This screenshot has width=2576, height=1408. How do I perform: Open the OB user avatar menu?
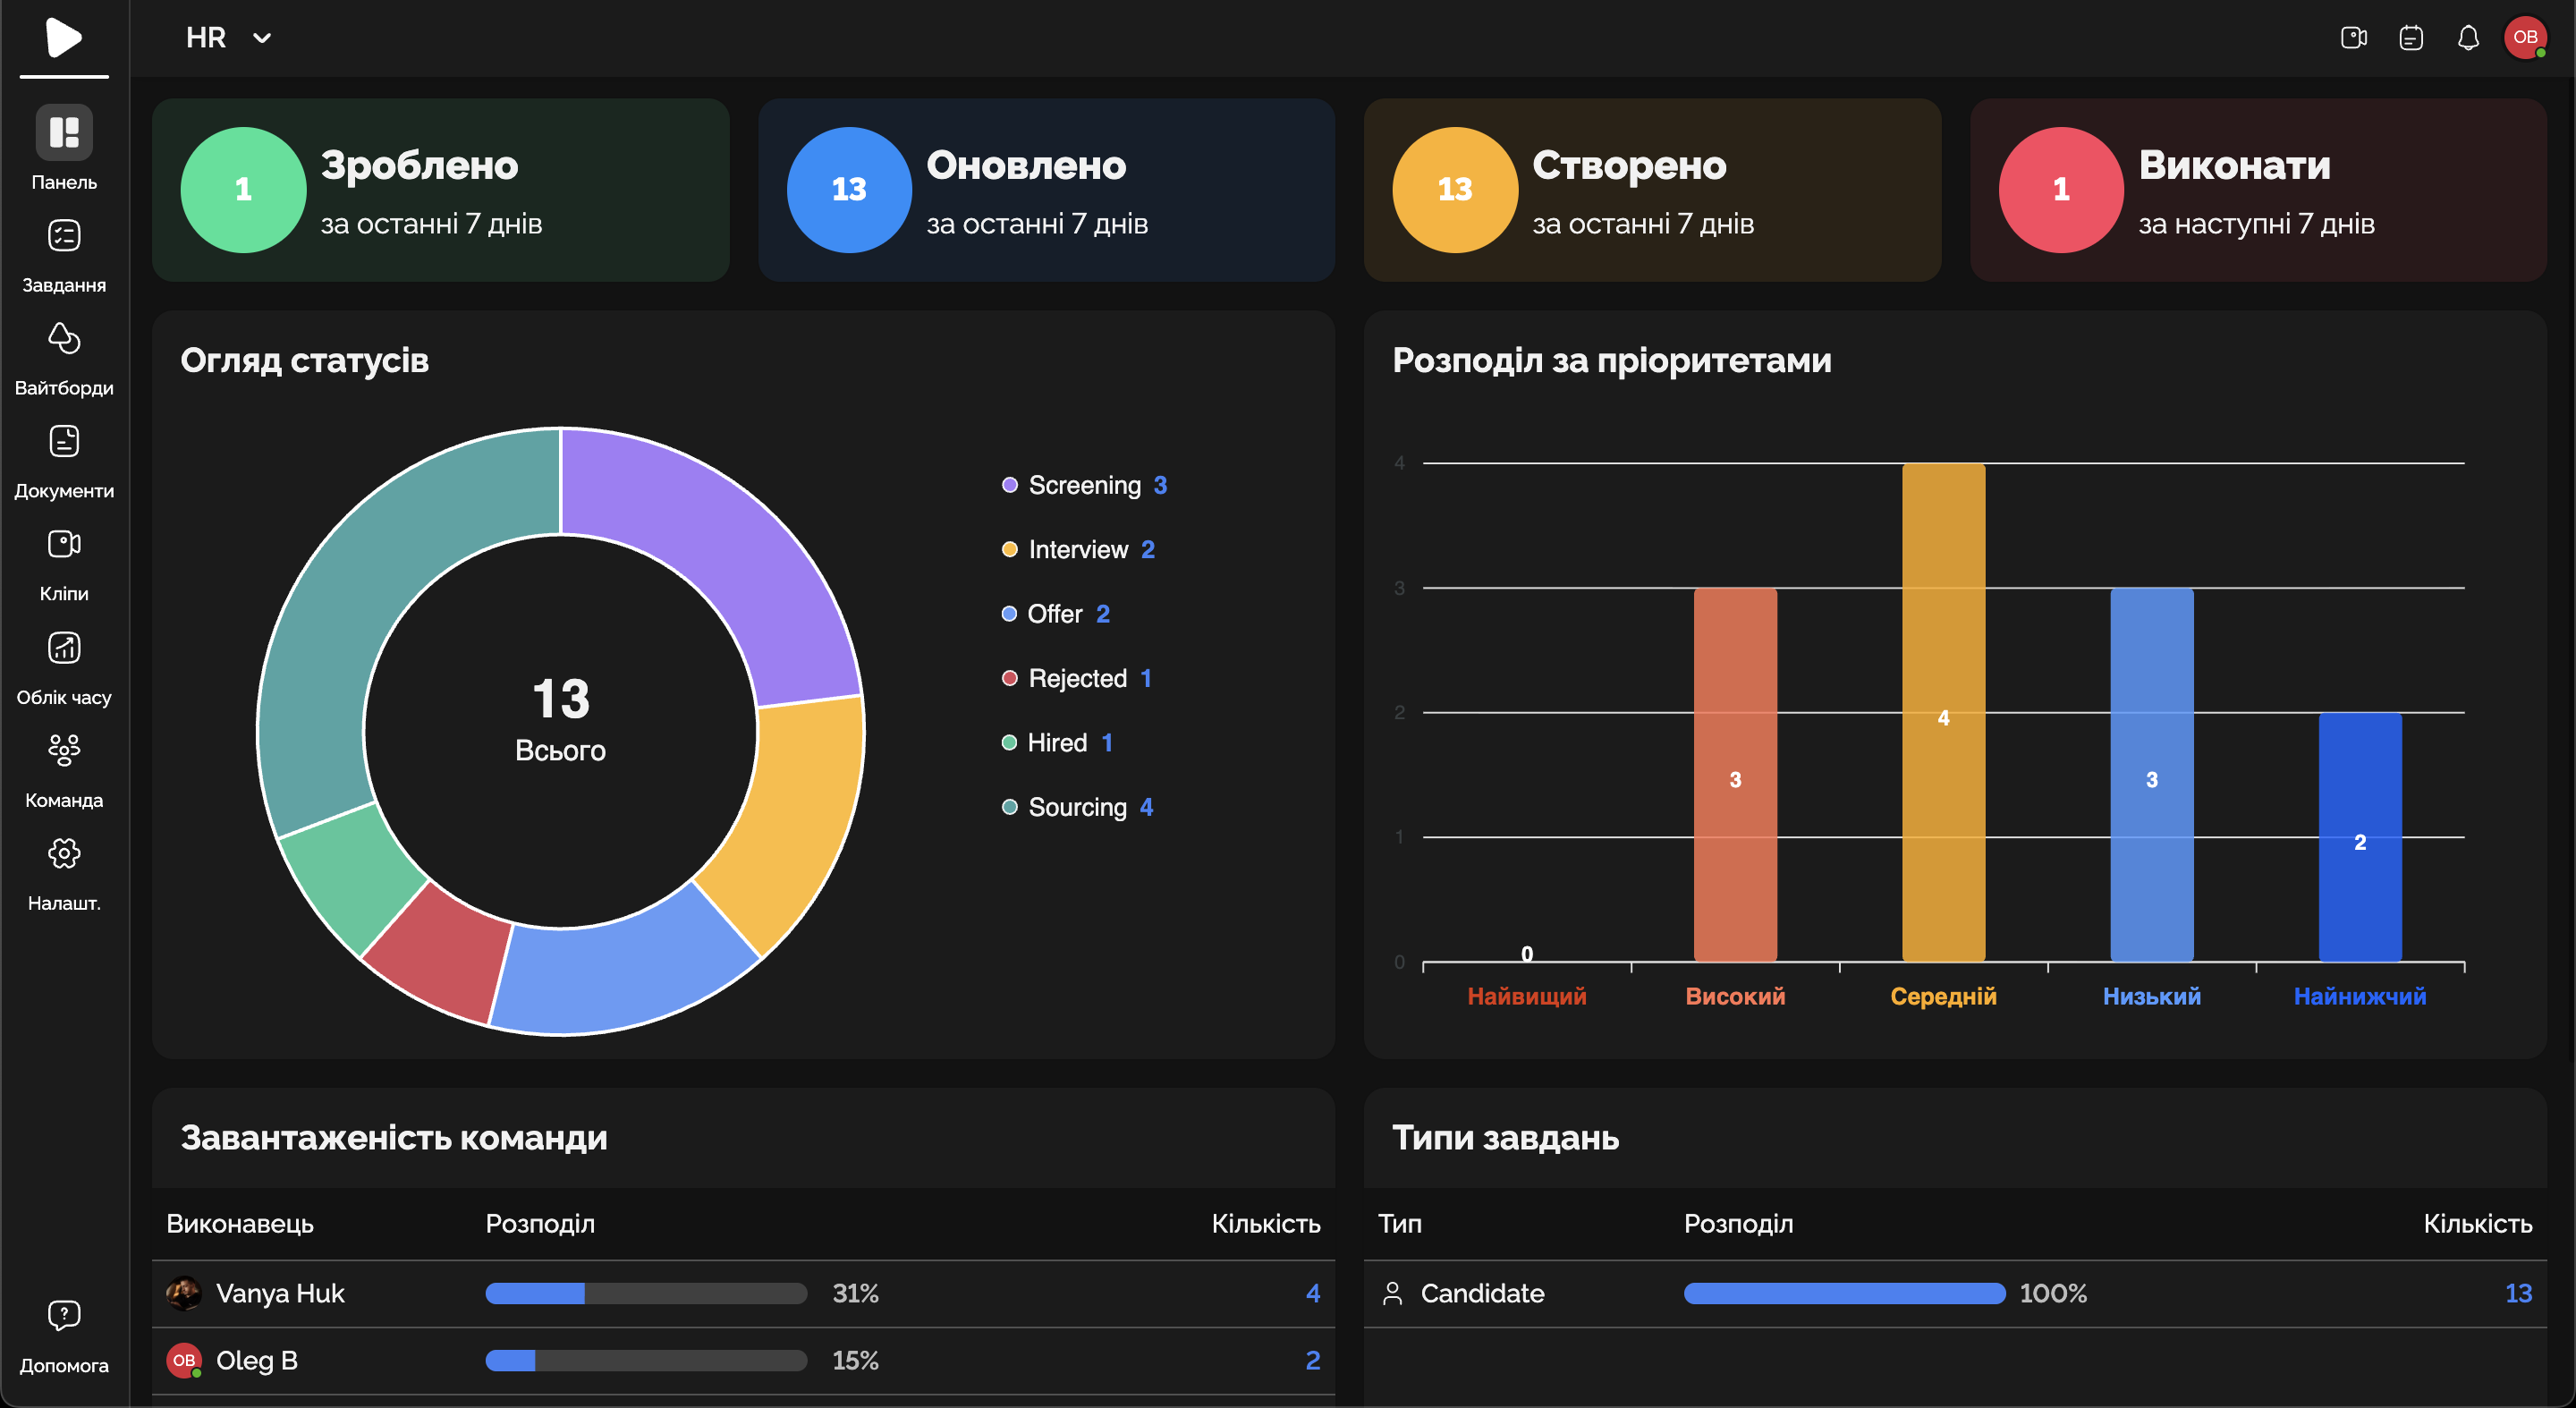pos(2524,38)
